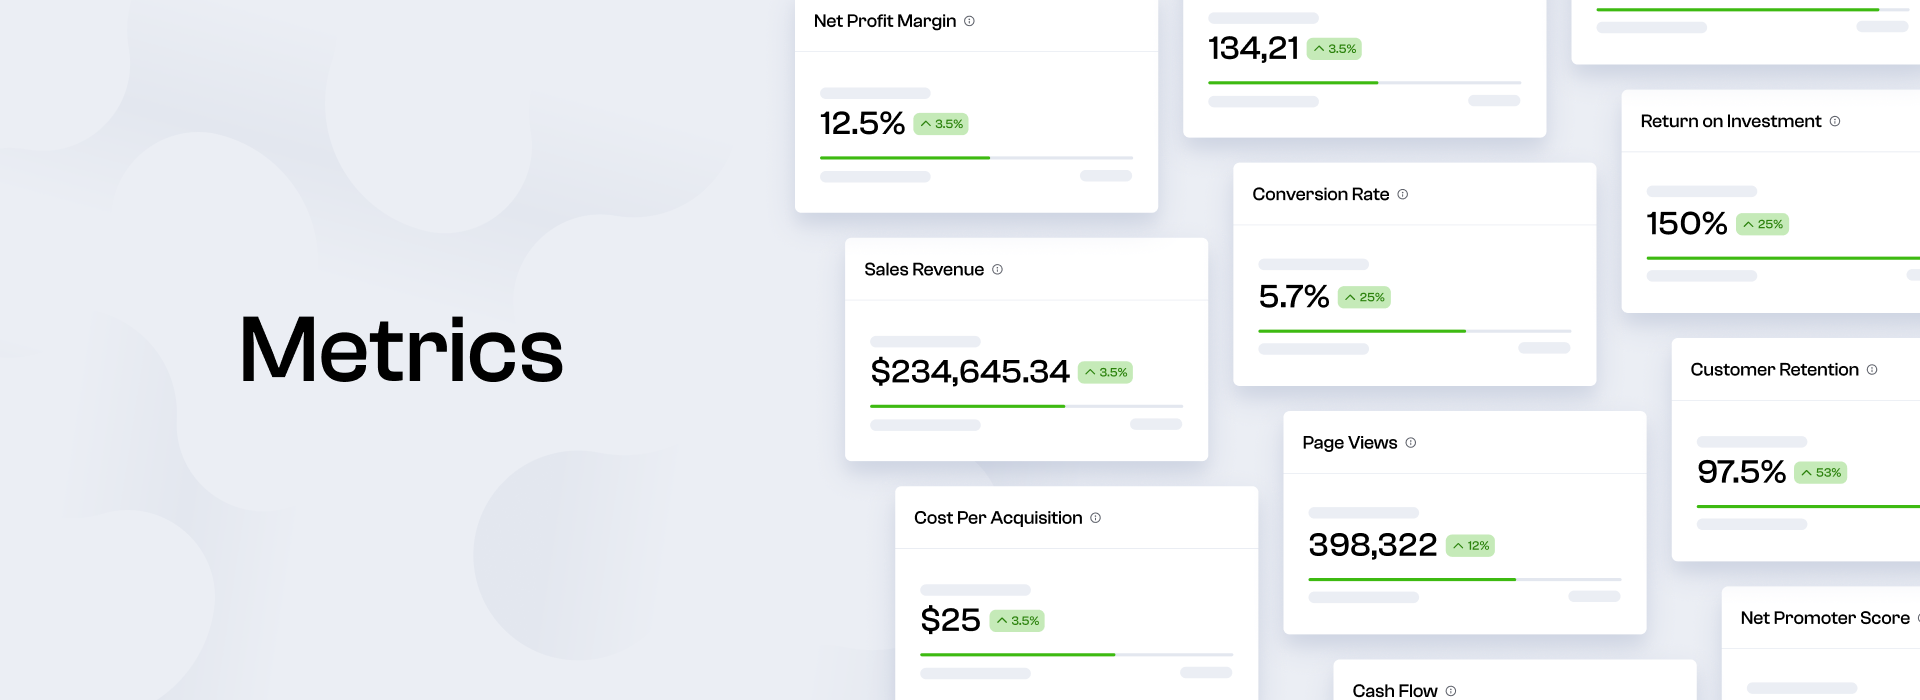Image resolution: width=1920 pixels, height=700 pixels.
Task: Click the 3.5% badge beside 12.5%
Action: 941,124
